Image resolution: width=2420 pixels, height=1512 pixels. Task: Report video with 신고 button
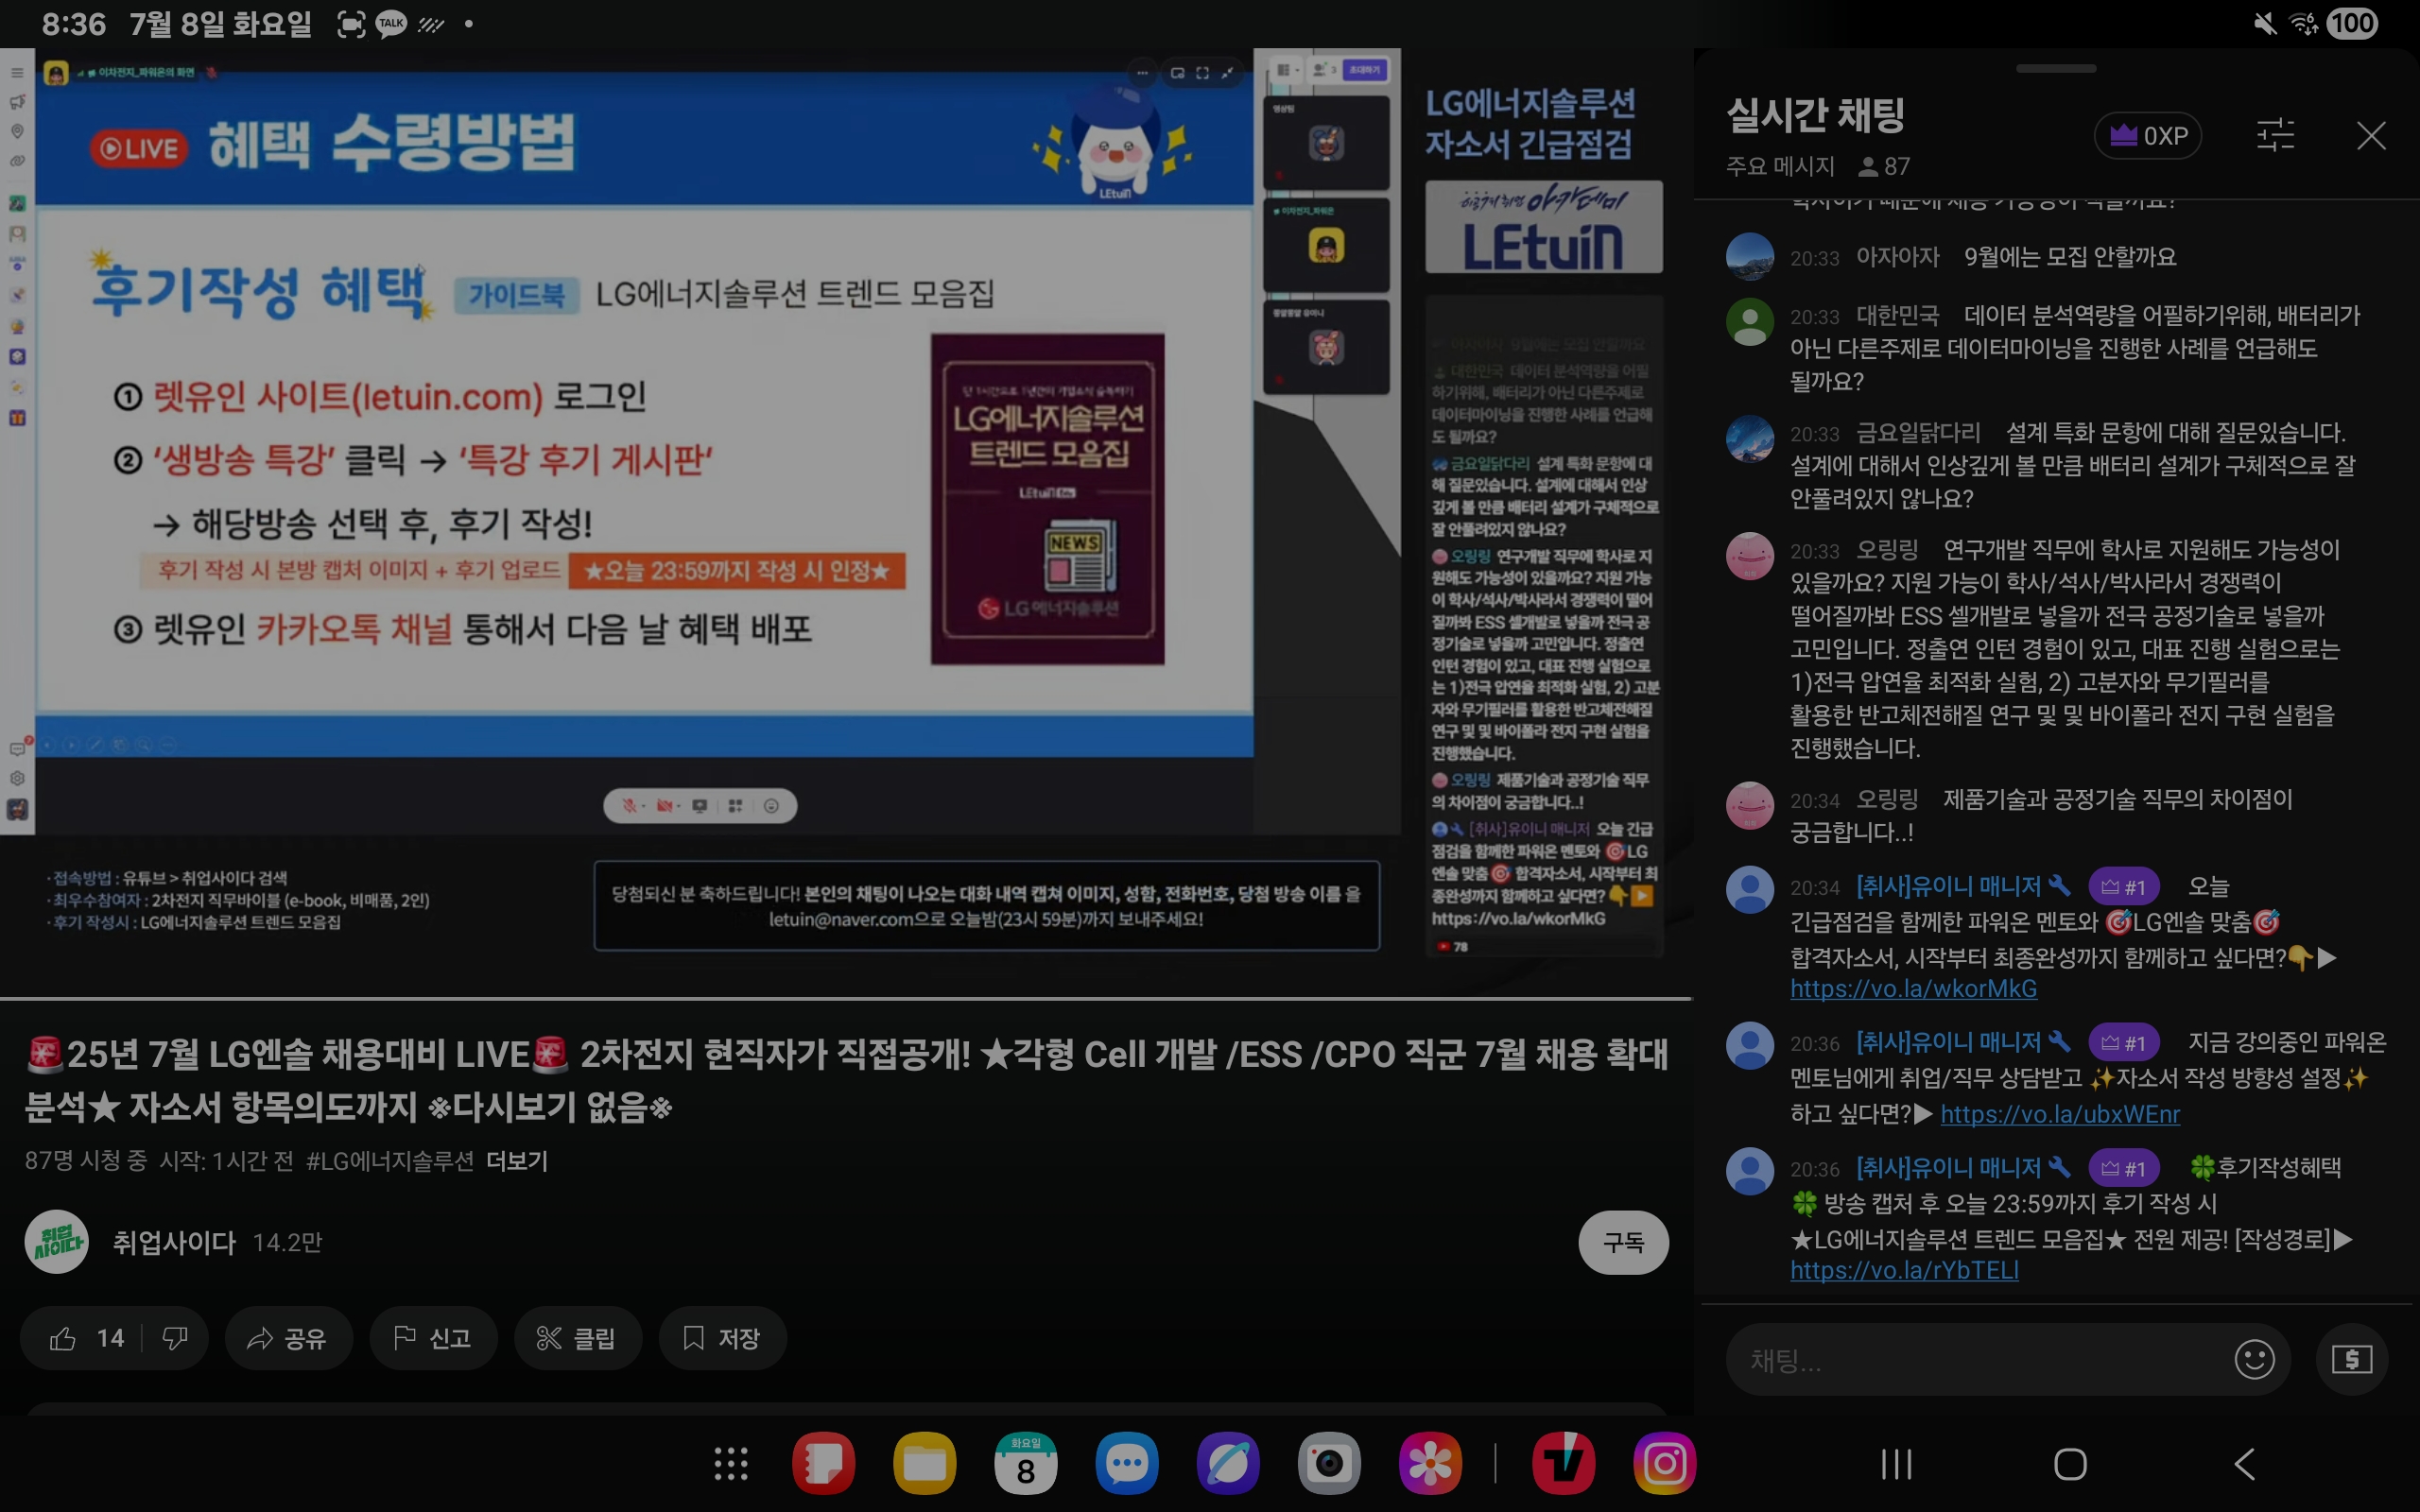click(433, 1338)
